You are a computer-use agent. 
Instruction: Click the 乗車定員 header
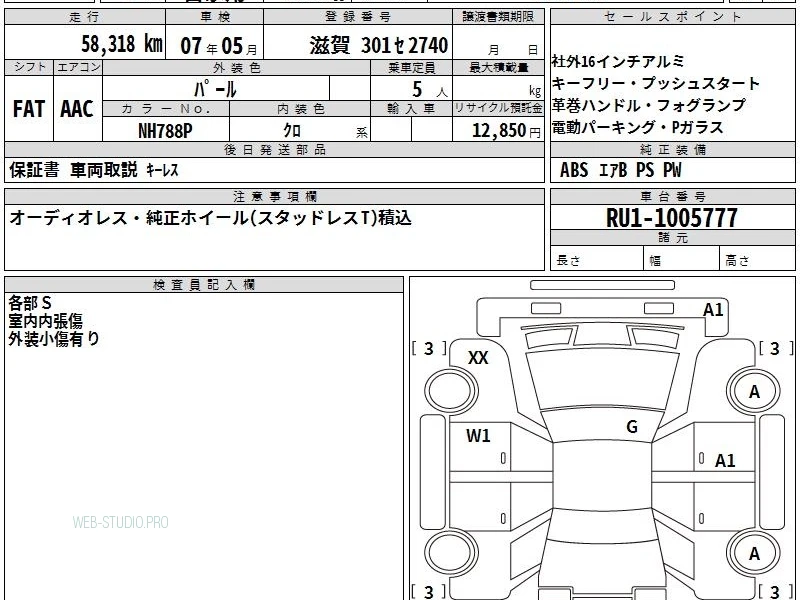pos(411,67)
